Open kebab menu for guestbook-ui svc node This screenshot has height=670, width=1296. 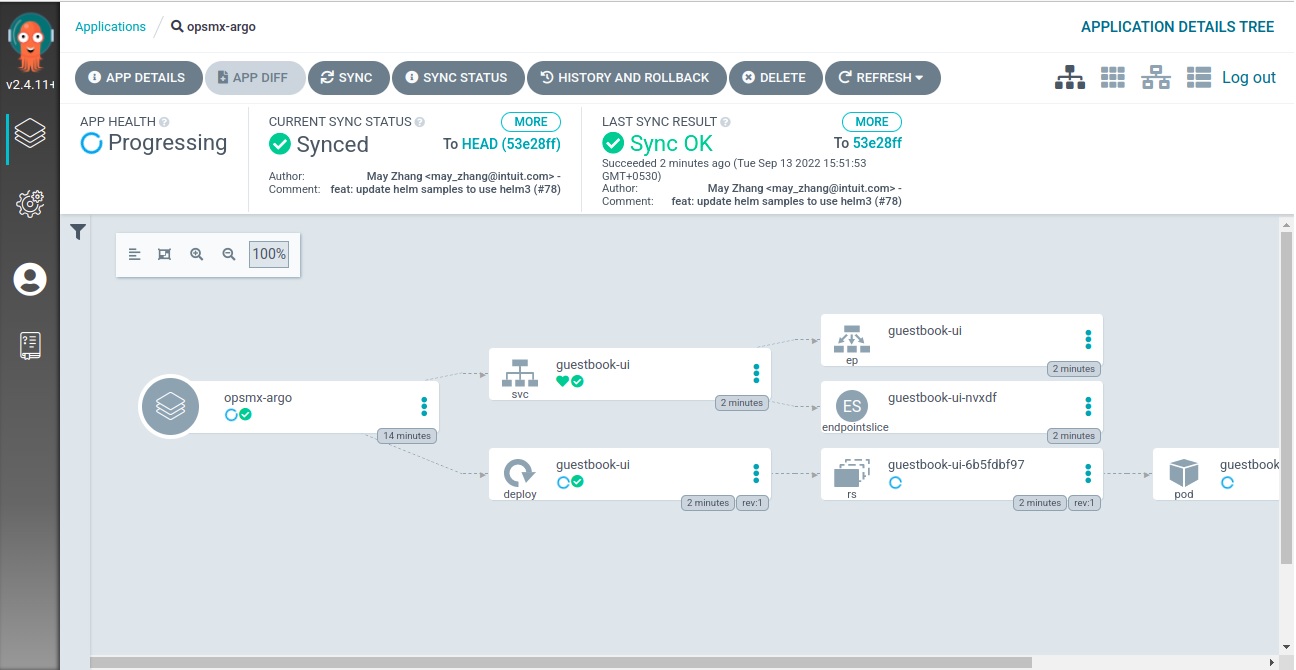(x=756, y=373)
